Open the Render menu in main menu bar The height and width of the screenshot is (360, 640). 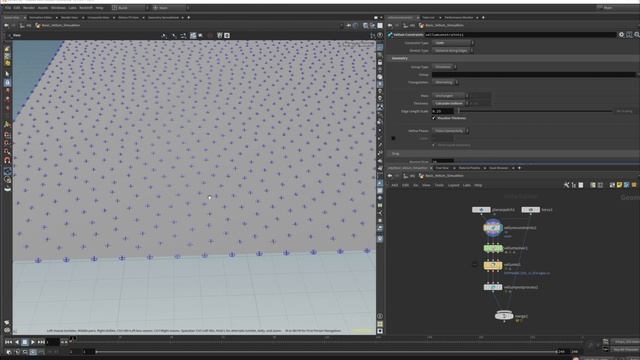tap(29, 8)
